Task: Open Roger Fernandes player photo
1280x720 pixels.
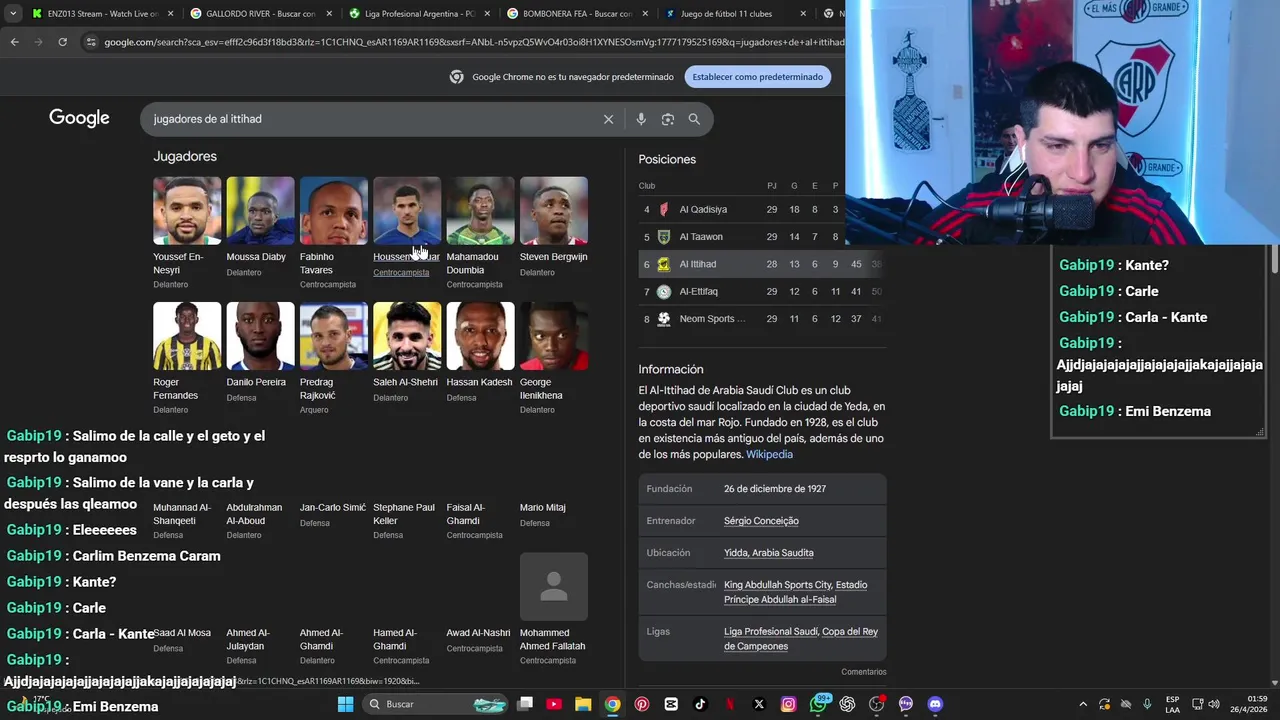Action: pos(187,336)
